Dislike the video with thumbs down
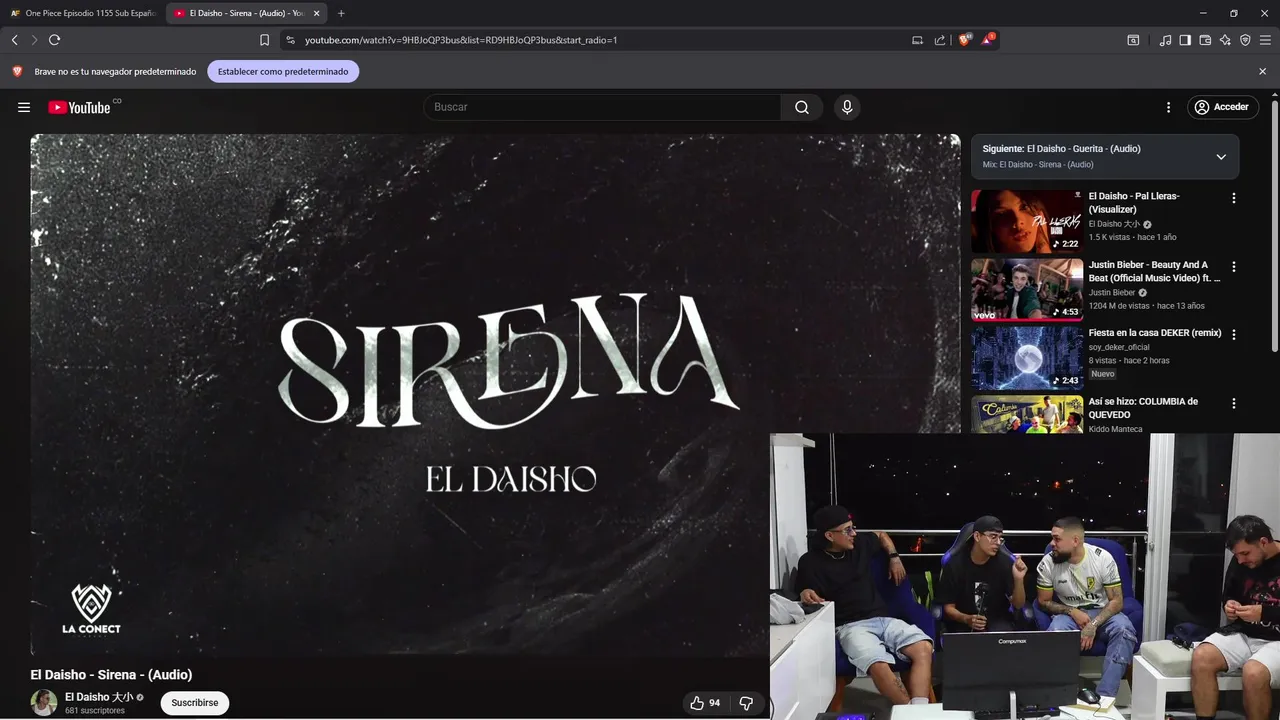The height and width of the screenshot is (720, 1280). [x=746, y=703]
